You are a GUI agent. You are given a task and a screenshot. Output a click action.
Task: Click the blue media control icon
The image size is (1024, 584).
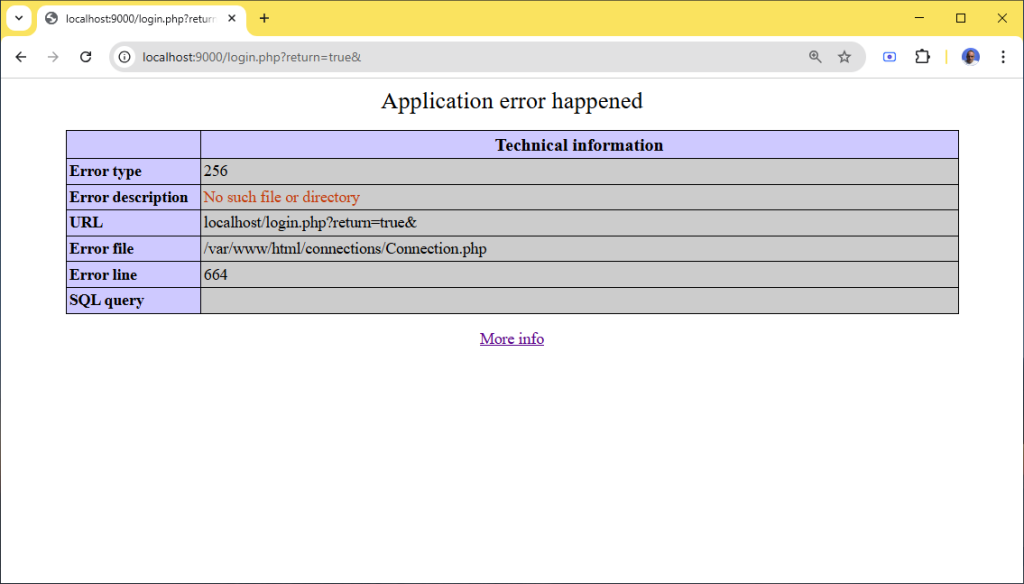click(889, 57)
